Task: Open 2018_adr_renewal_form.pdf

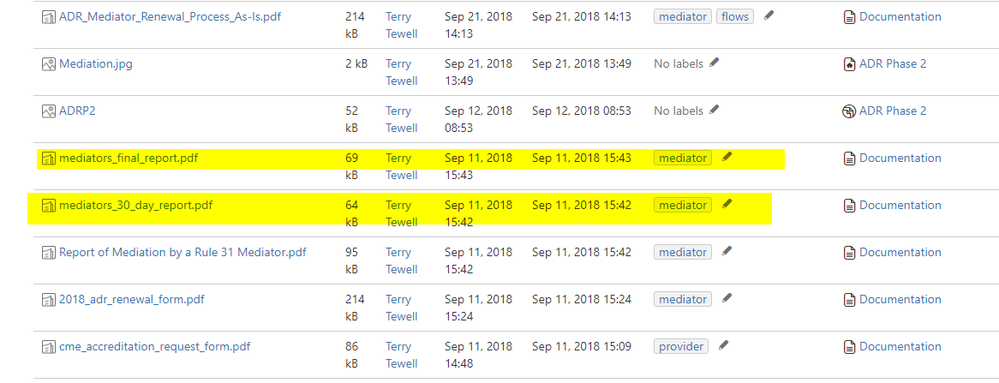Action: point(132,300)
